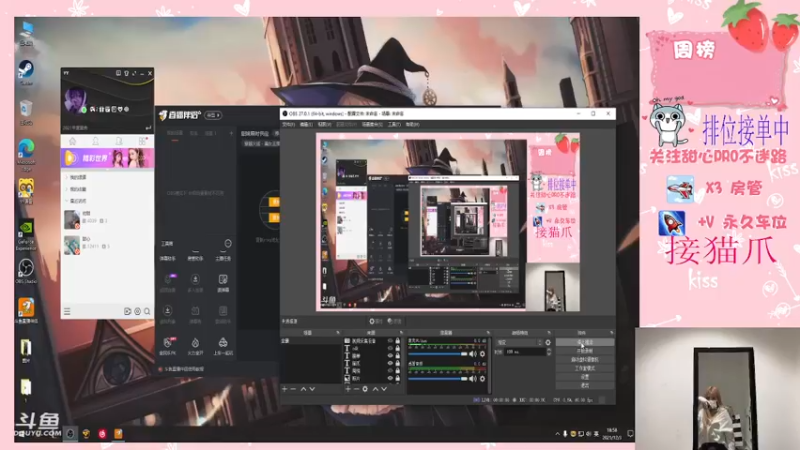
Task: Open the This PC desktop icon
Action: point(26,32)
